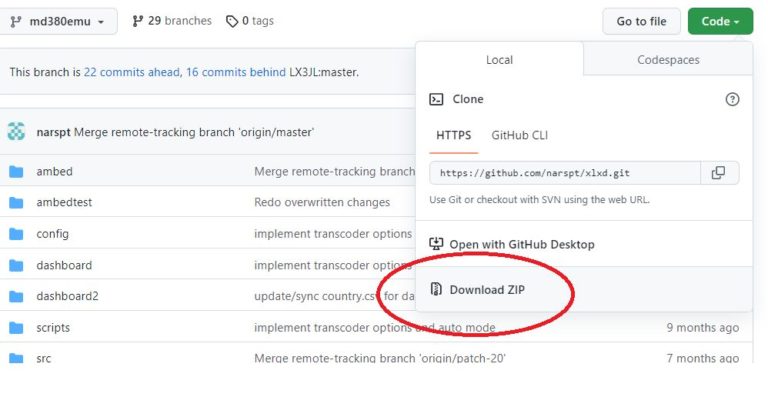Click the Go to file button

pos(641,22)
